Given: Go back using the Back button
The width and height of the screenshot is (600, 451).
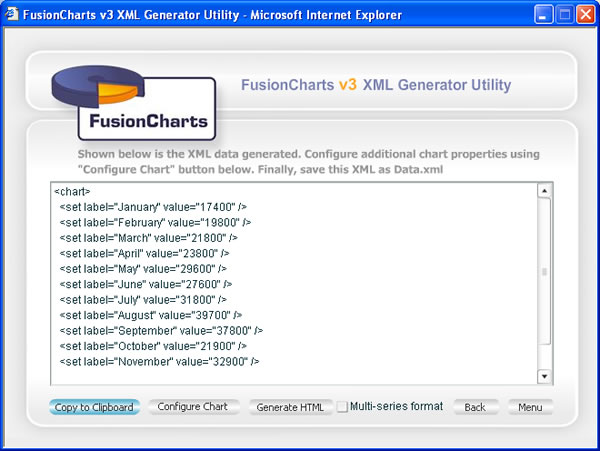Looking at the screenshot, I should click(475, 408).
